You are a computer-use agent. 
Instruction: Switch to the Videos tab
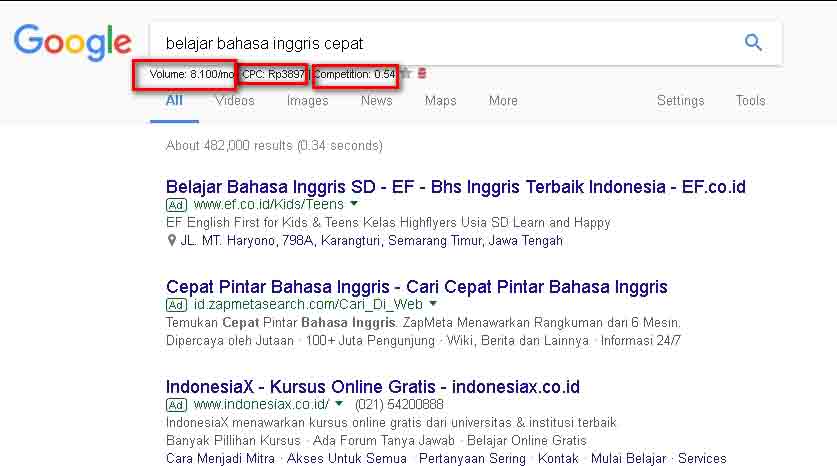[235, 100]
